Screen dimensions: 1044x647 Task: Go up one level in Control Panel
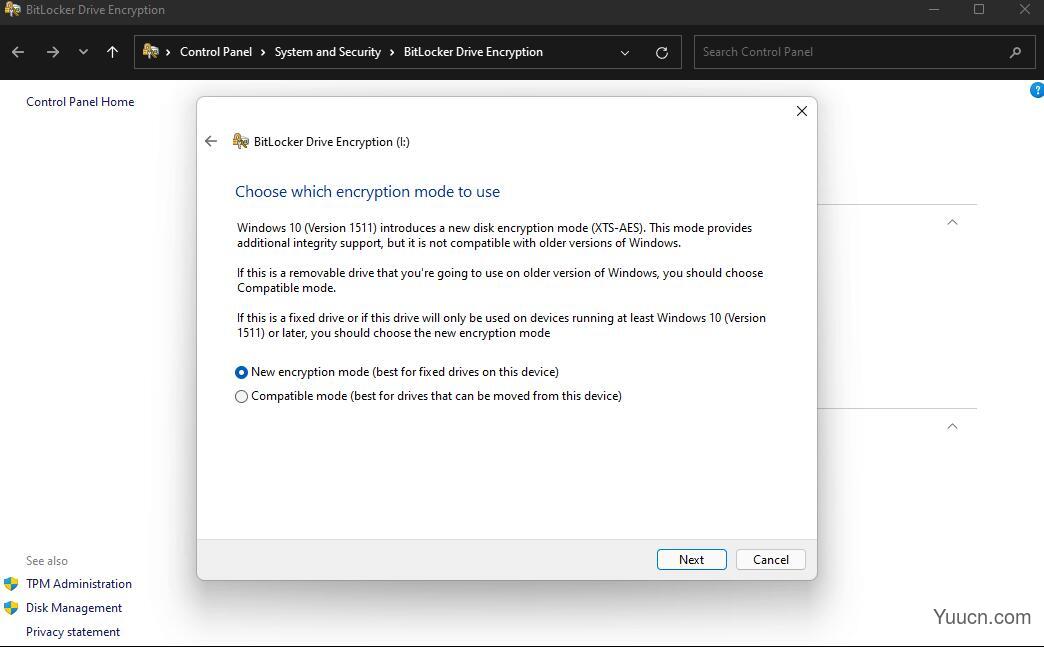pos(113,52)
